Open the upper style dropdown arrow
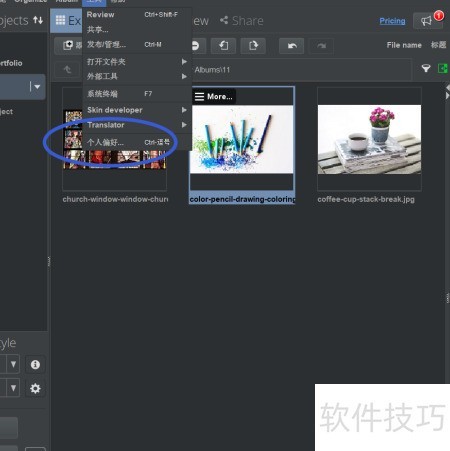 point(13,364)
